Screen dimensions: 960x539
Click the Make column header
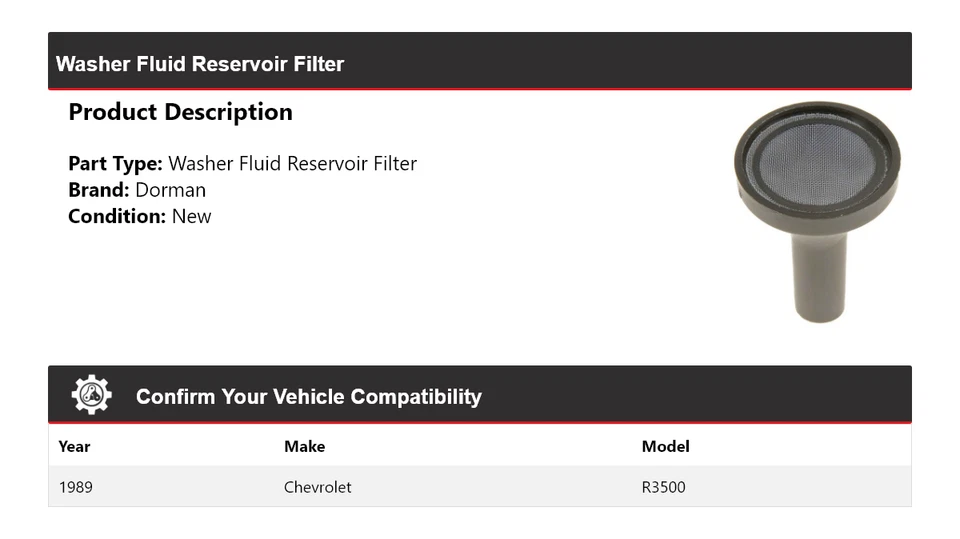click(304, 446)
